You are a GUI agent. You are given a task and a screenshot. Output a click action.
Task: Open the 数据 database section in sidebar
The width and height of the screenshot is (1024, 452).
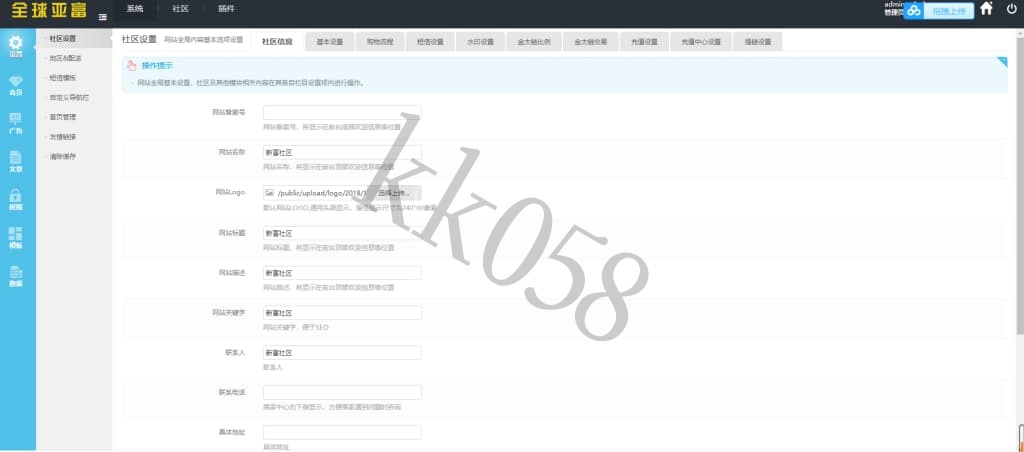[16, 276]
